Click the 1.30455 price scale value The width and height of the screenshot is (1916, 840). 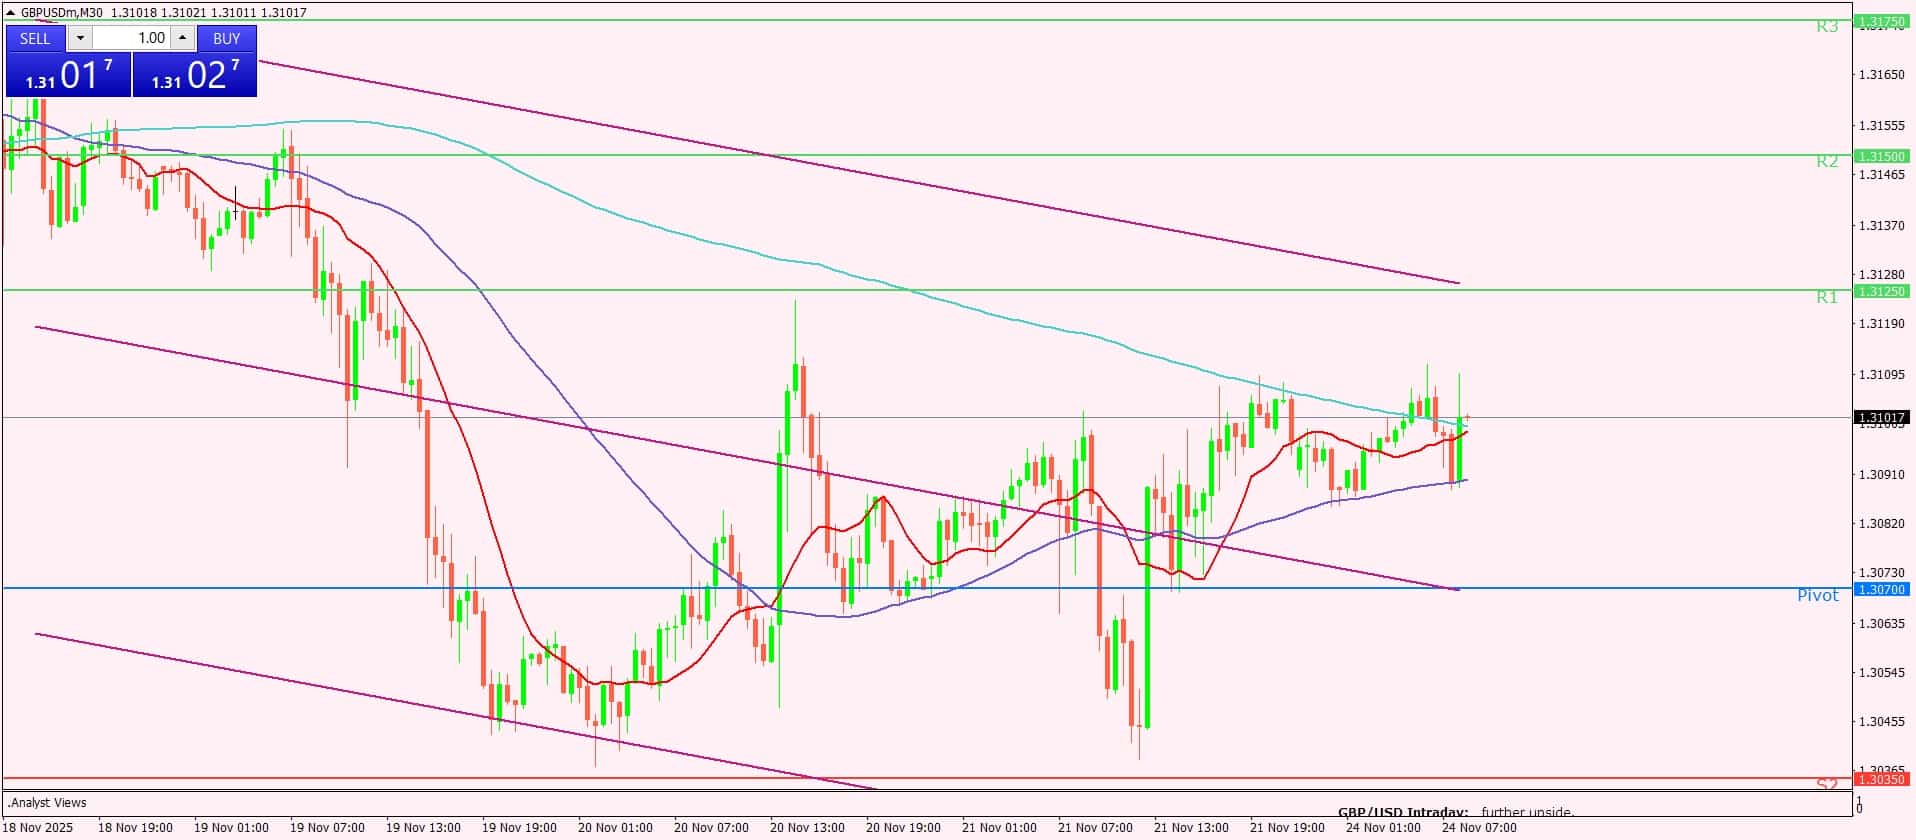(x=1881, y=722)
